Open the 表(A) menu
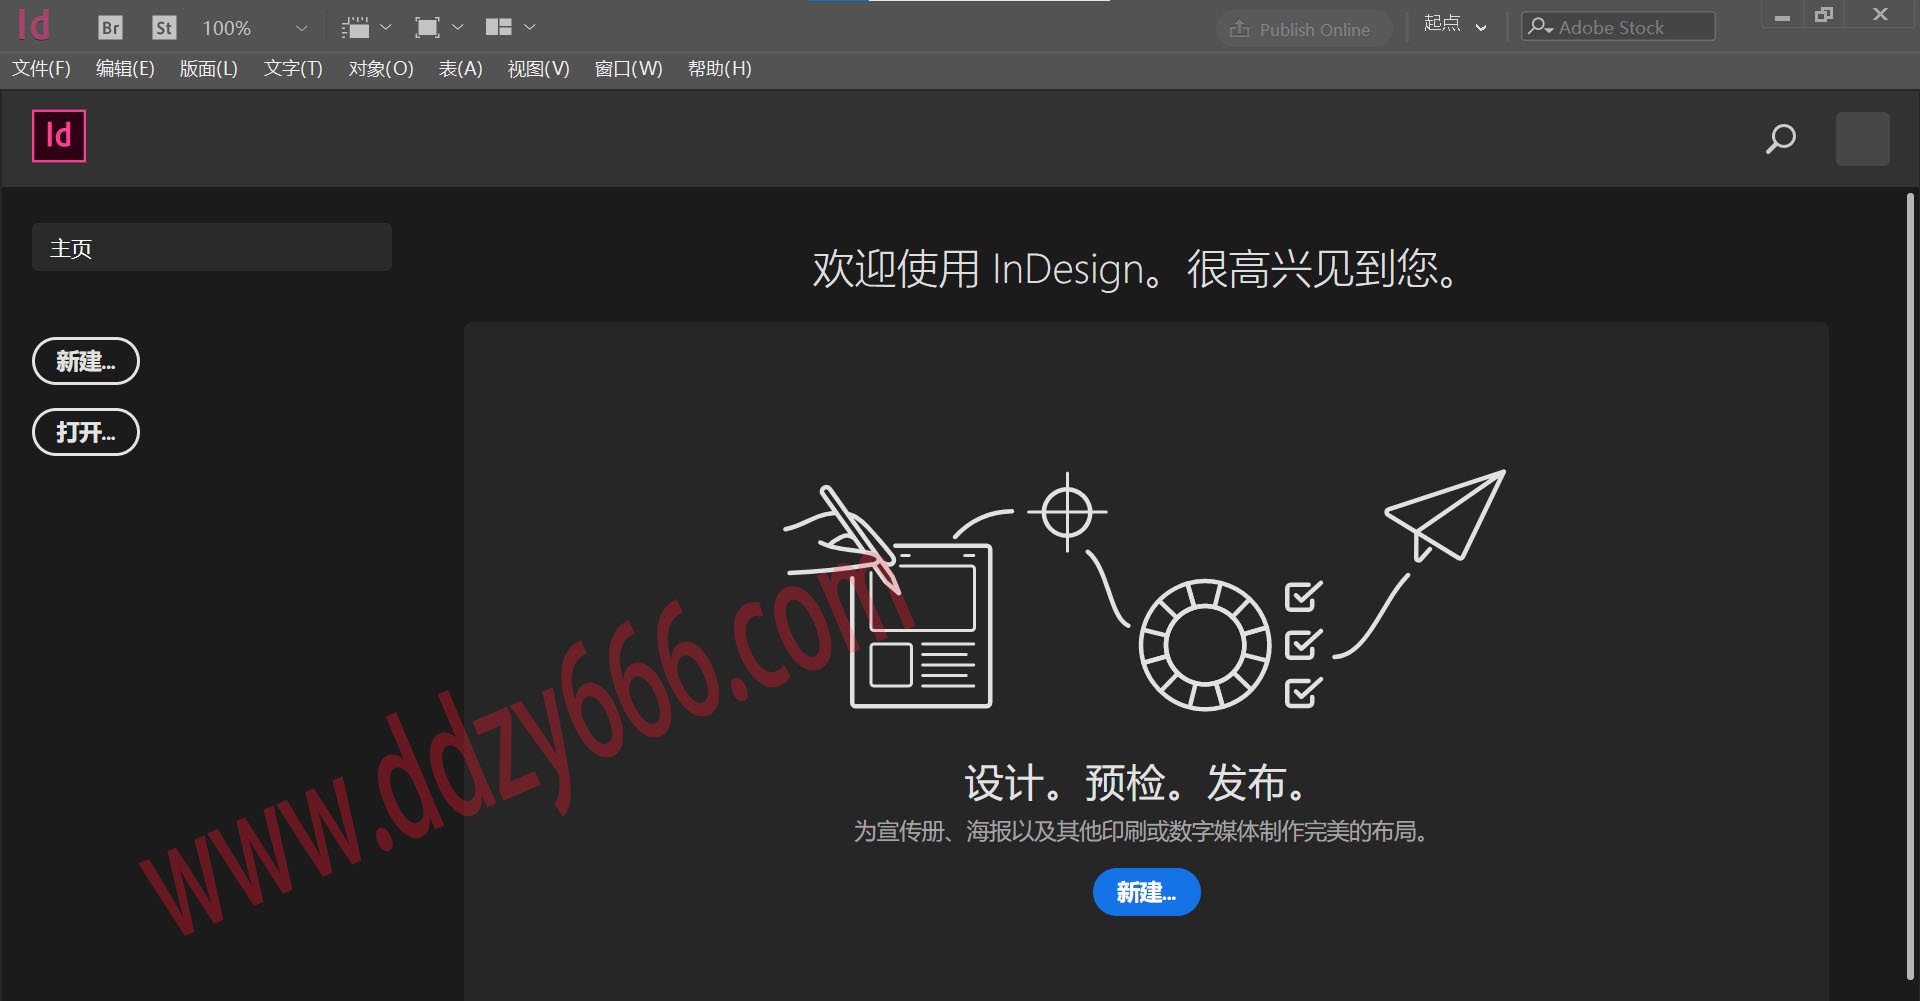The width and height of the screenshot is (1920, 1001). [461, 69]
